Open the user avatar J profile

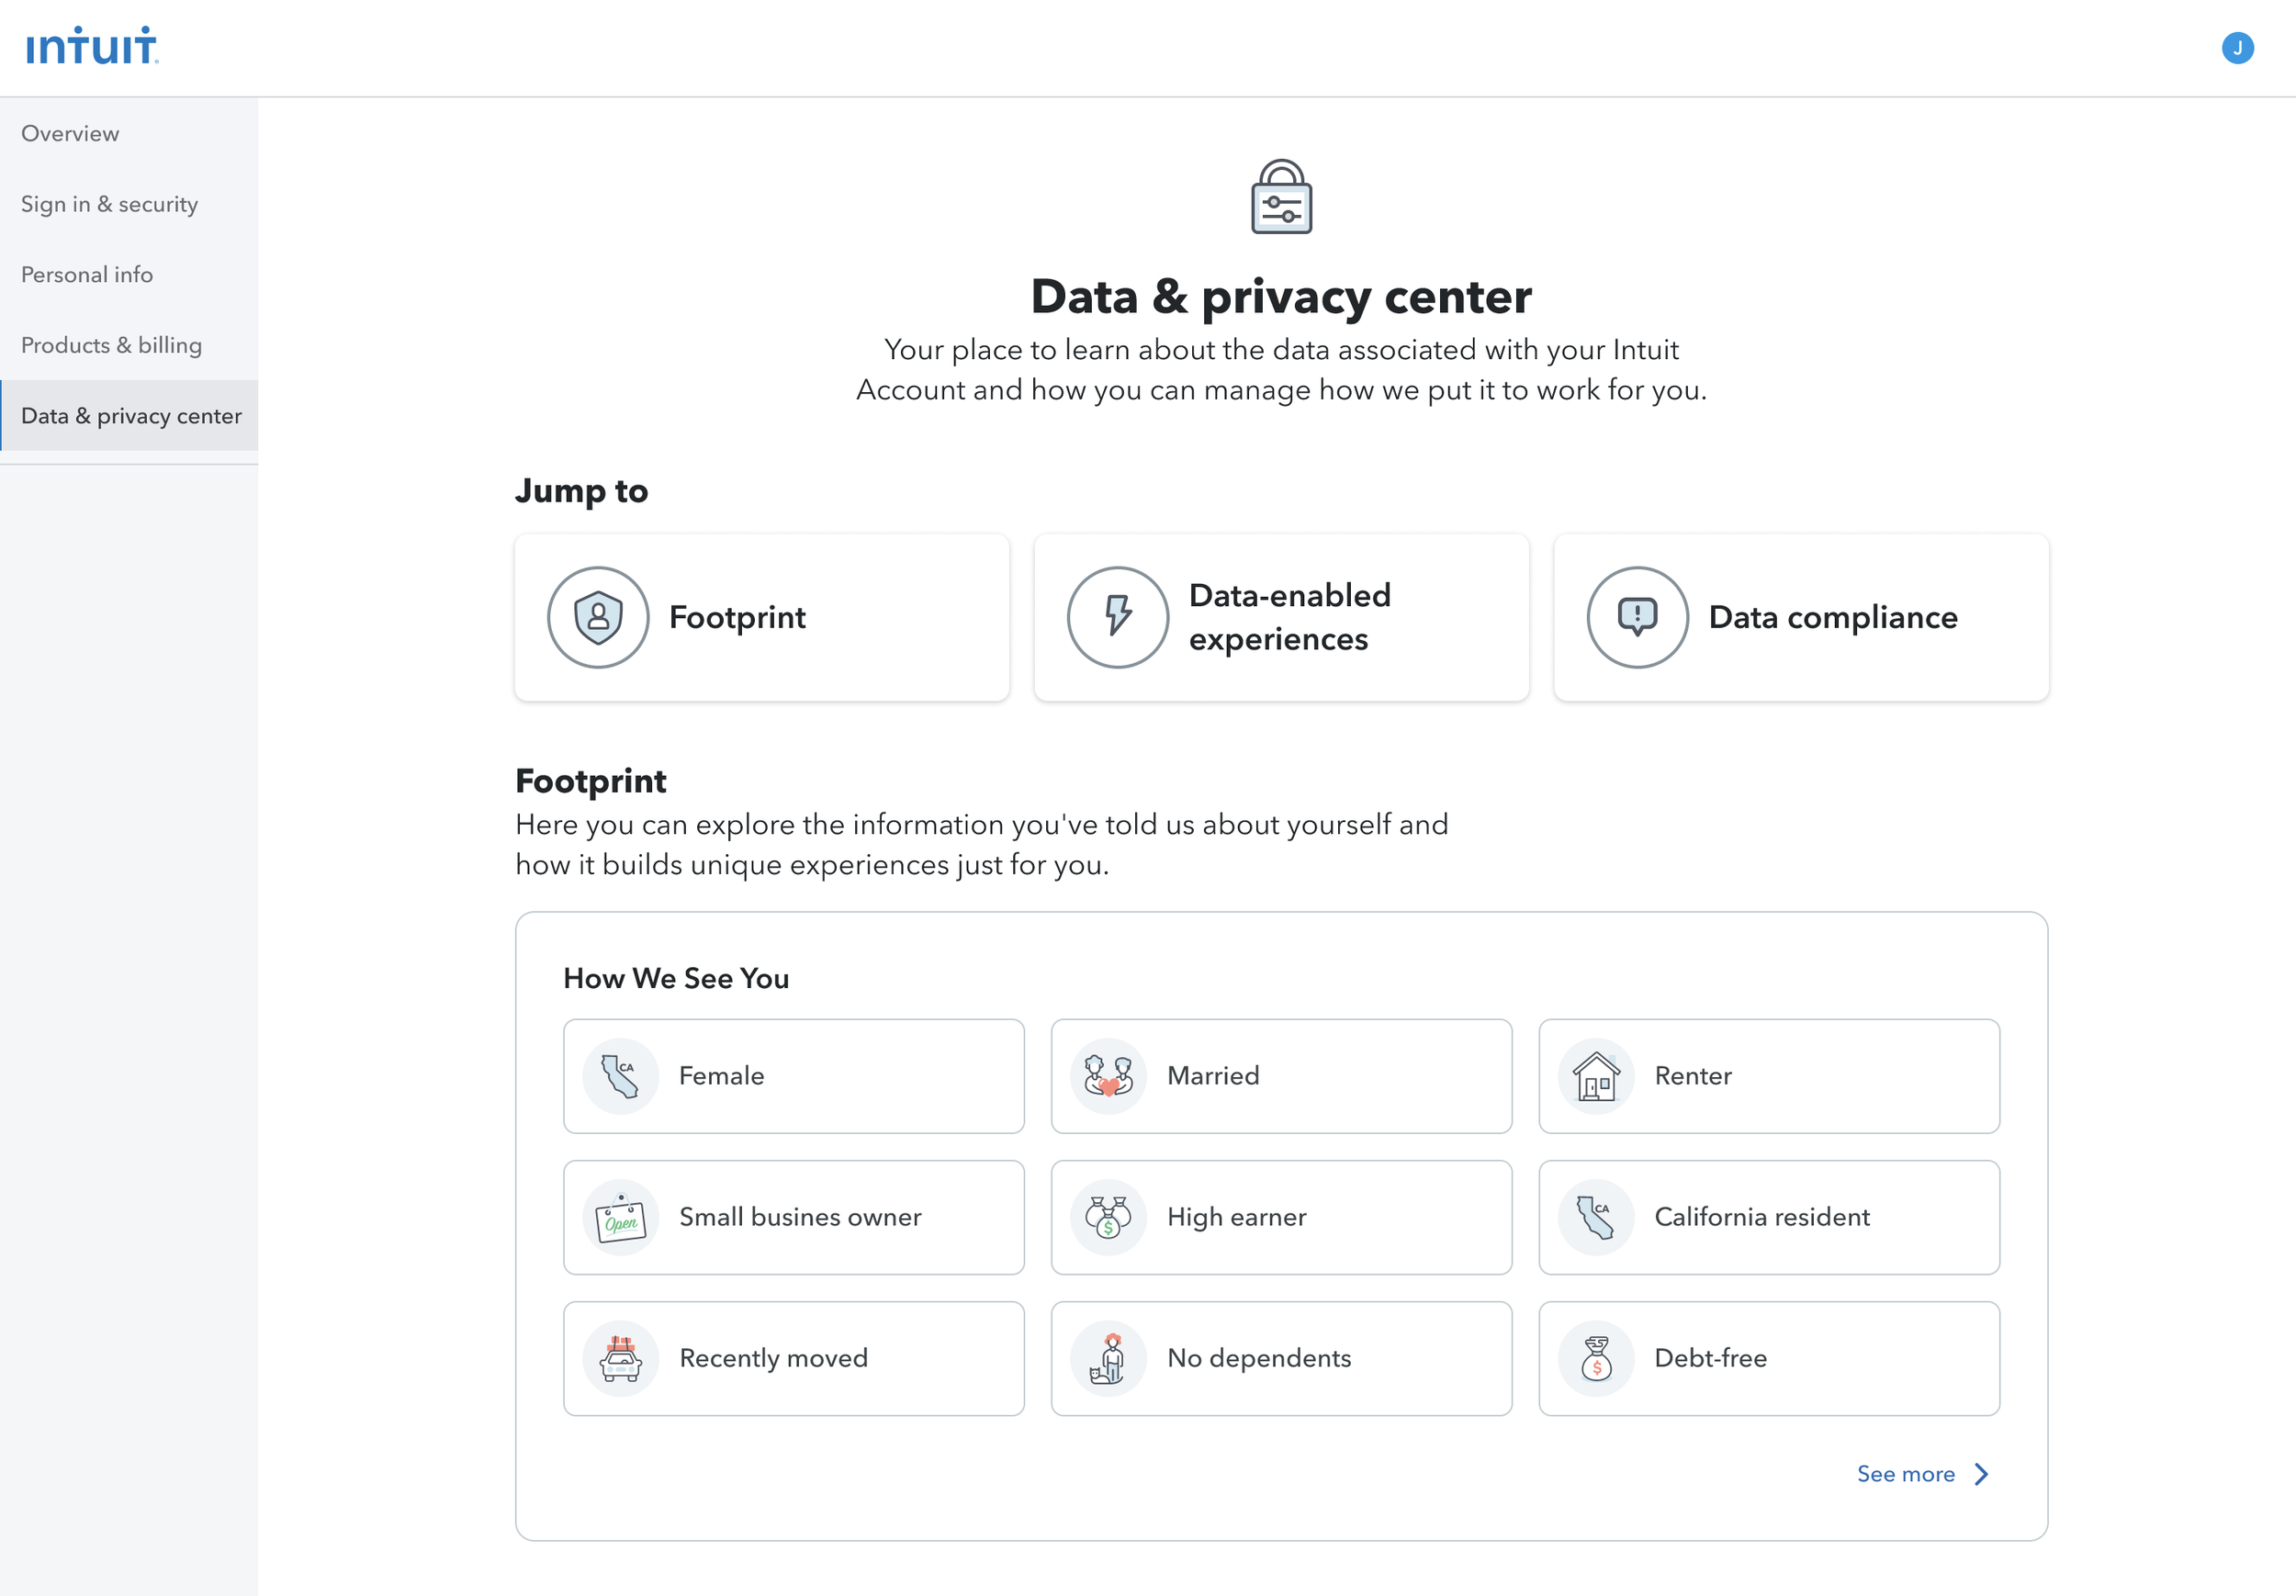click(2237, 48)
